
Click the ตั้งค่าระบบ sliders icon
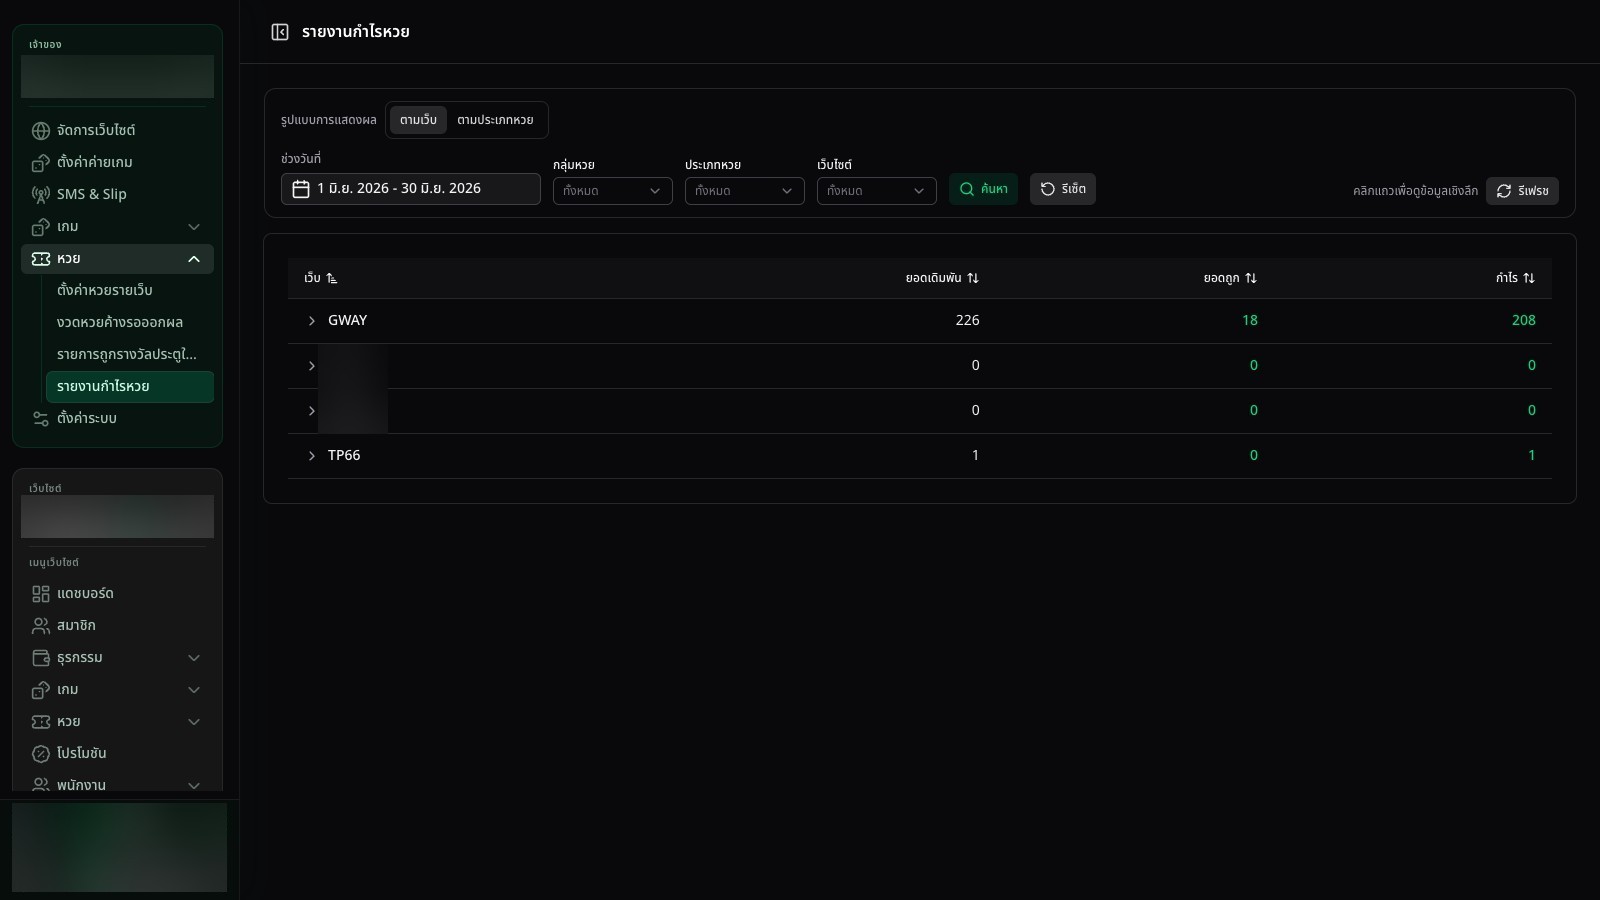pos(41,419)
